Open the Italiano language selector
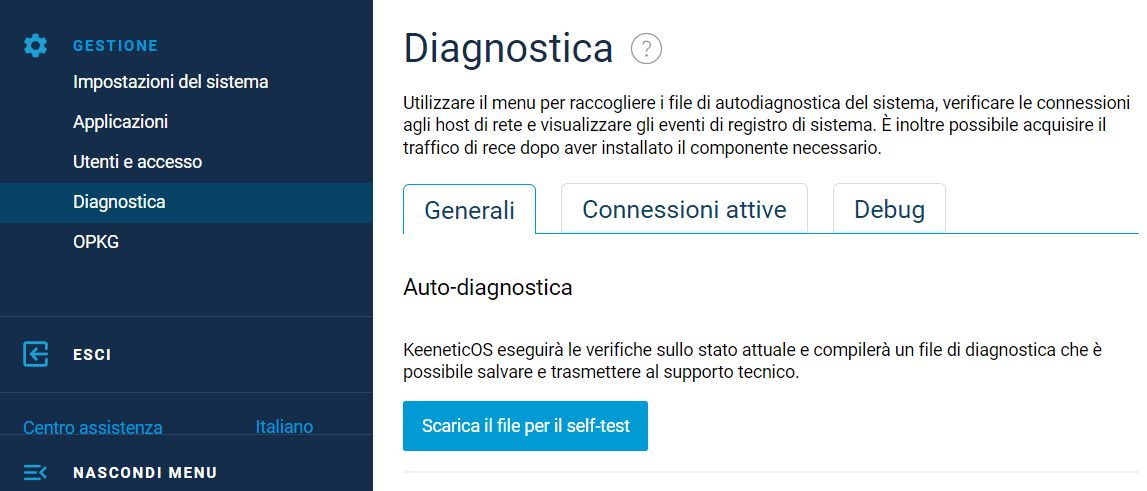1147x491 pixels. 284,427
